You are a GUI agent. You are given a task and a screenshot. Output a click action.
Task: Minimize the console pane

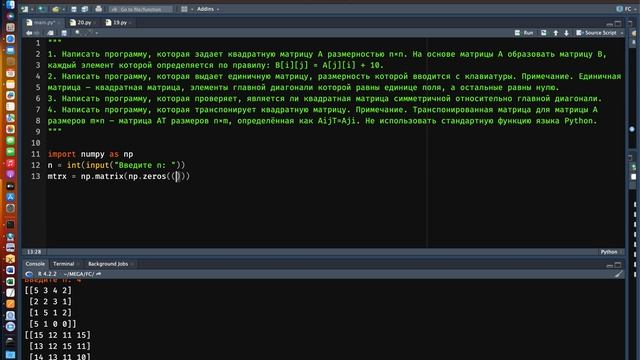point(609,265)
